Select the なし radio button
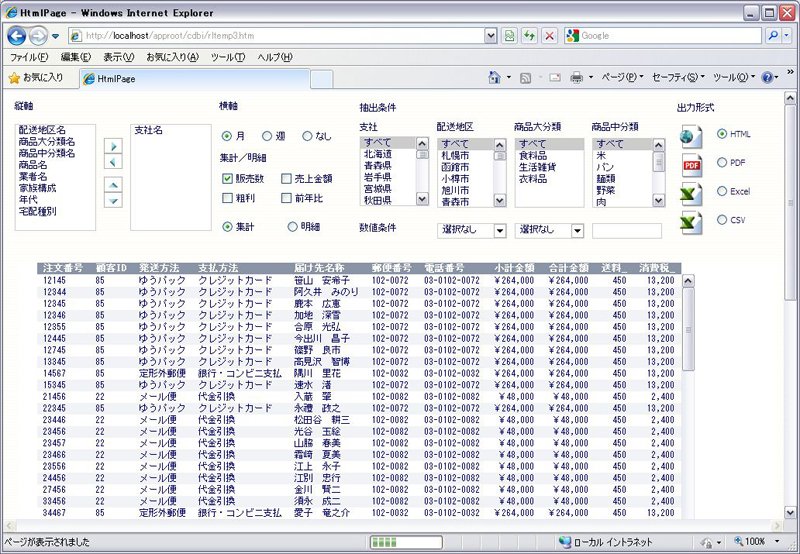 click(x=307, y=136)
